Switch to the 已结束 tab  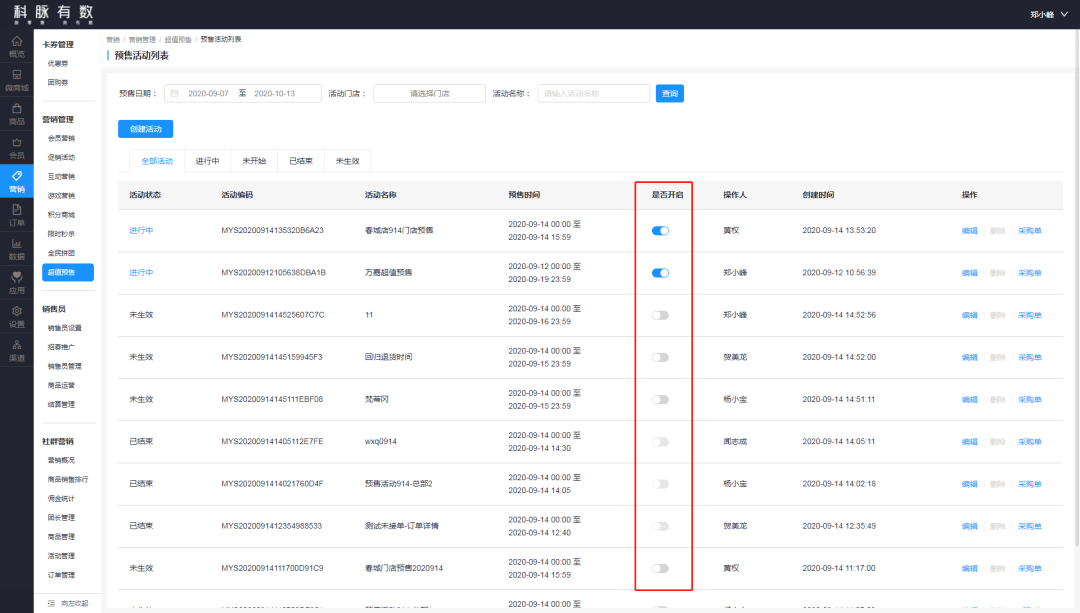(301, 160)
